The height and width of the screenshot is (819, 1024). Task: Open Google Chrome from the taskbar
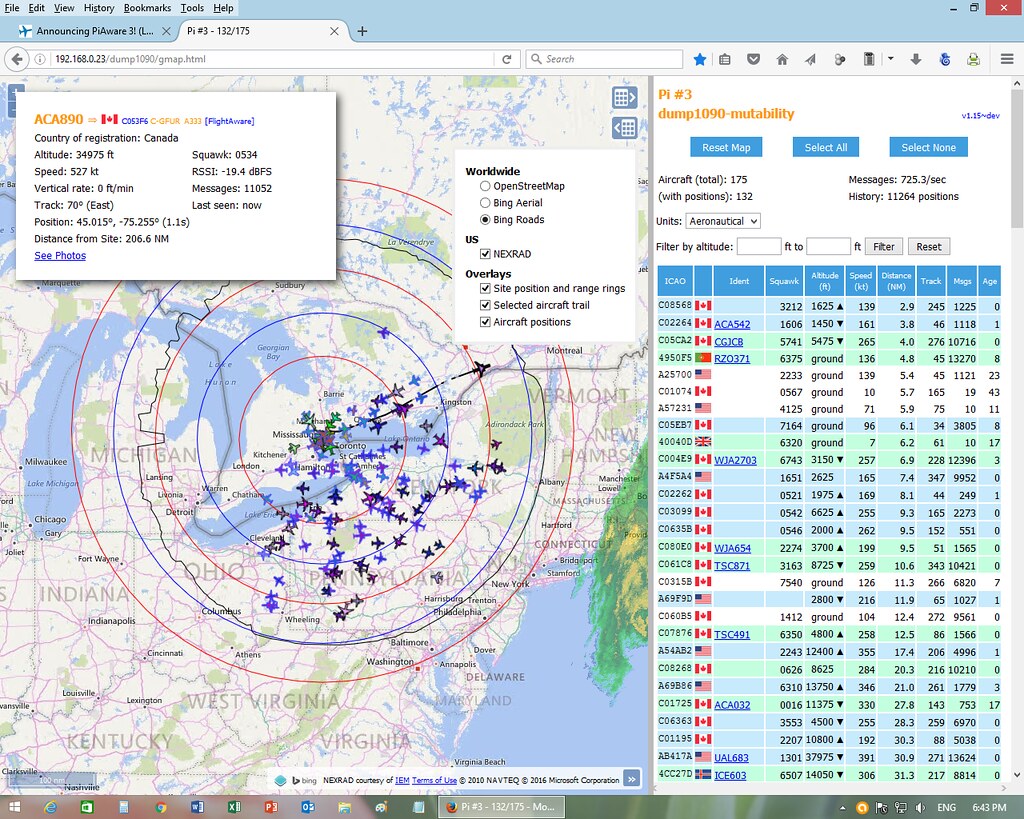coord(161,807)
